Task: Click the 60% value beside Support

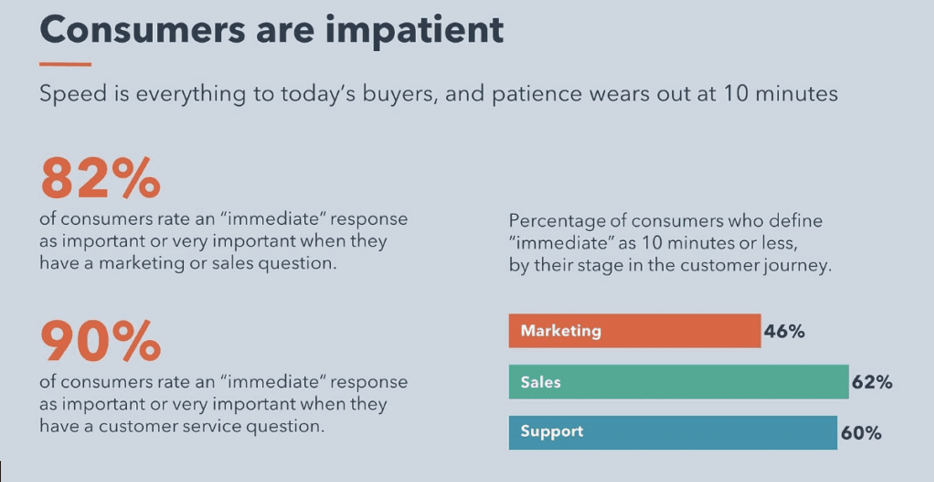Action: (x=860, y=433)
